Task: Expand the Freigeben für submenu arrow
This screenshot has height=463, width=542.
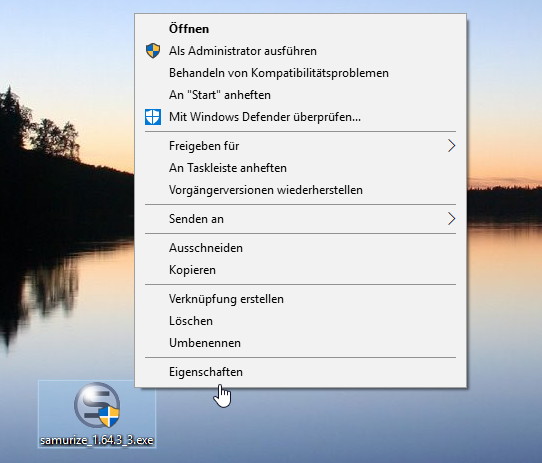Action: coord(451,146)
